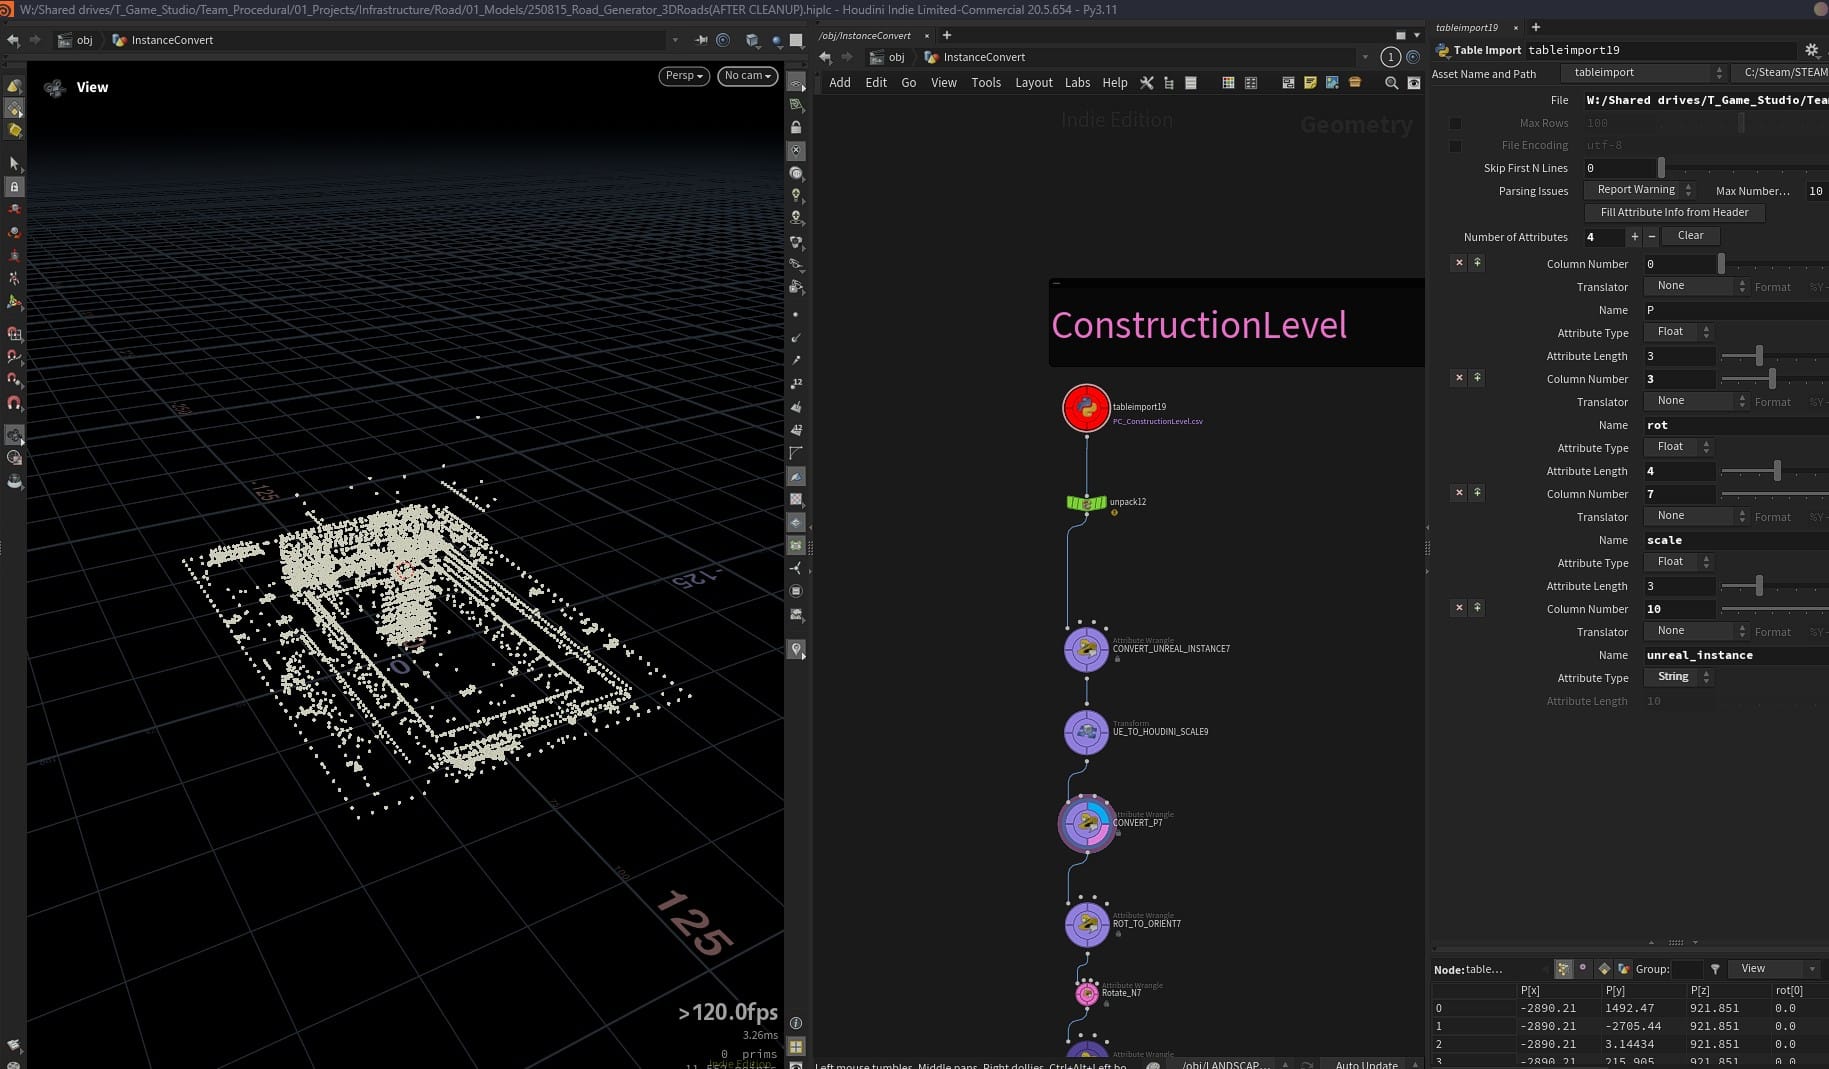The height and width of the screenshot is (1069, 1829).
Task: Click the ROT_TO_ORIENT7 attribute wrangle node
Action: (1087, 924)
